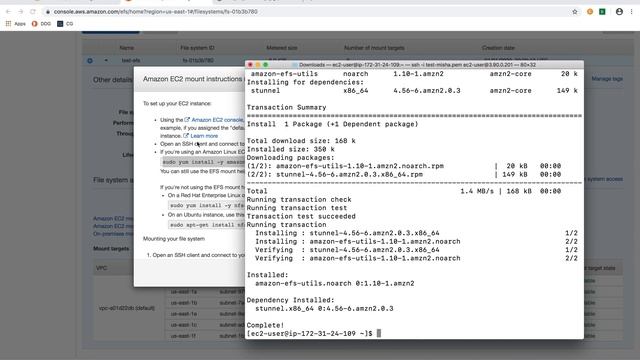Close the terminal with the red button

pyautogui.click(x=251, y=65)
